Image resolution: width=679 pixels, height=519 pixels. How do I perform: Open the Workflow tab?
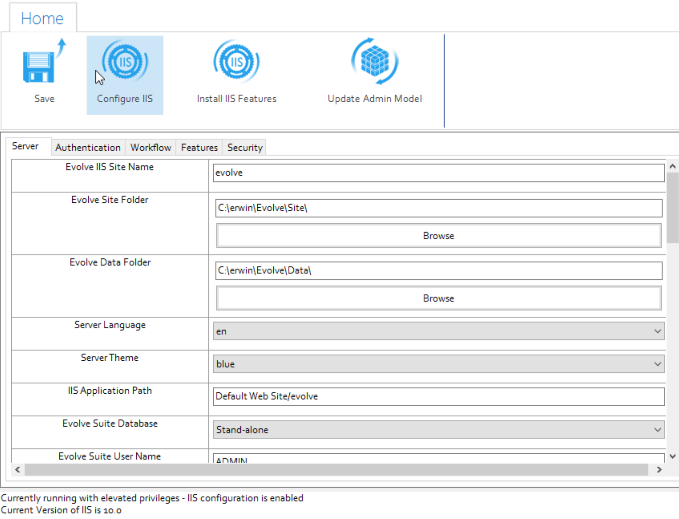tap(150, 148)
